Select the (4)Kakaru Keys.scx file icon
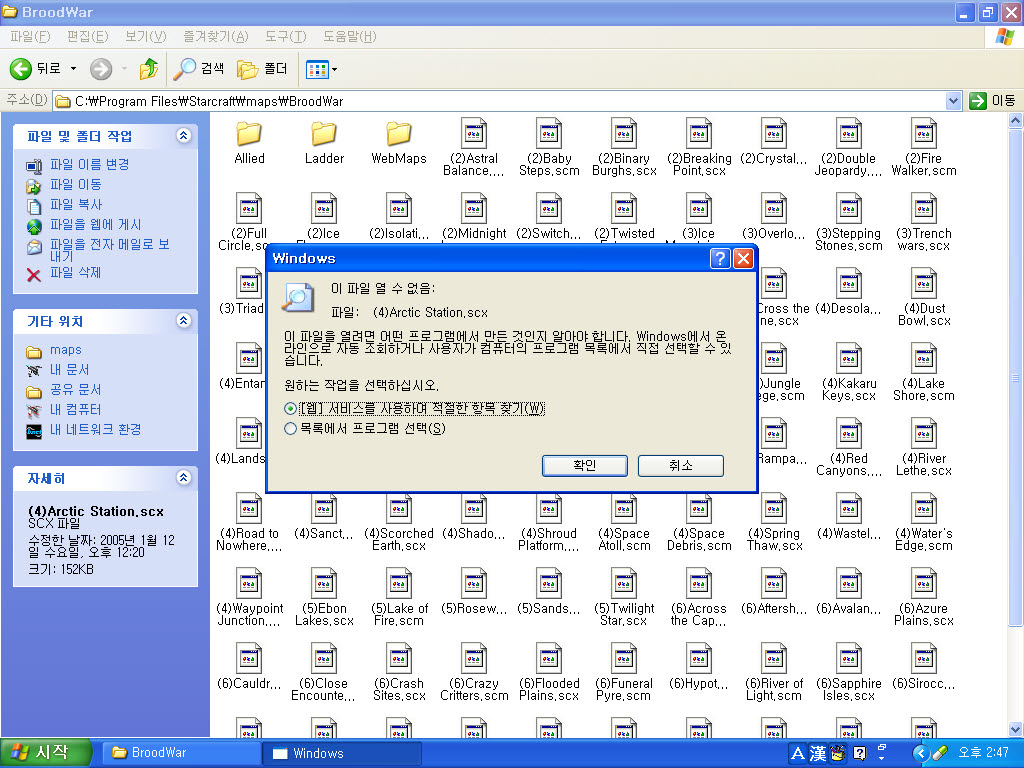Image resolution: width=1024 pixels, height=768 pixels. (848, 359)
